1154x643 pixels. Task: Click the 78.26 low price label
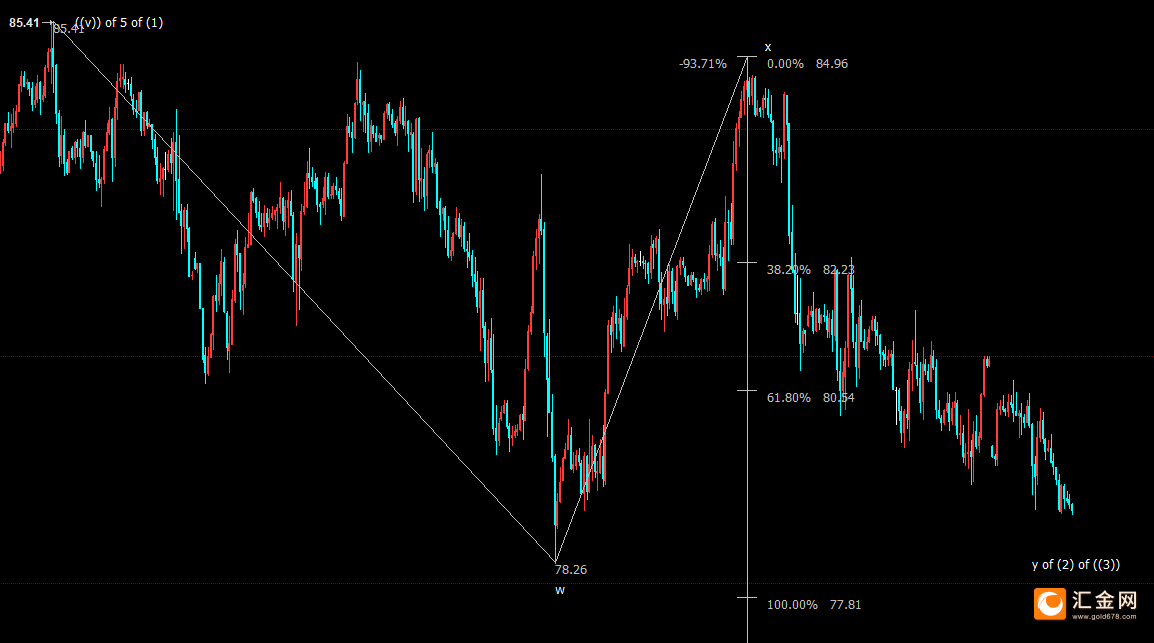[570, 569]
